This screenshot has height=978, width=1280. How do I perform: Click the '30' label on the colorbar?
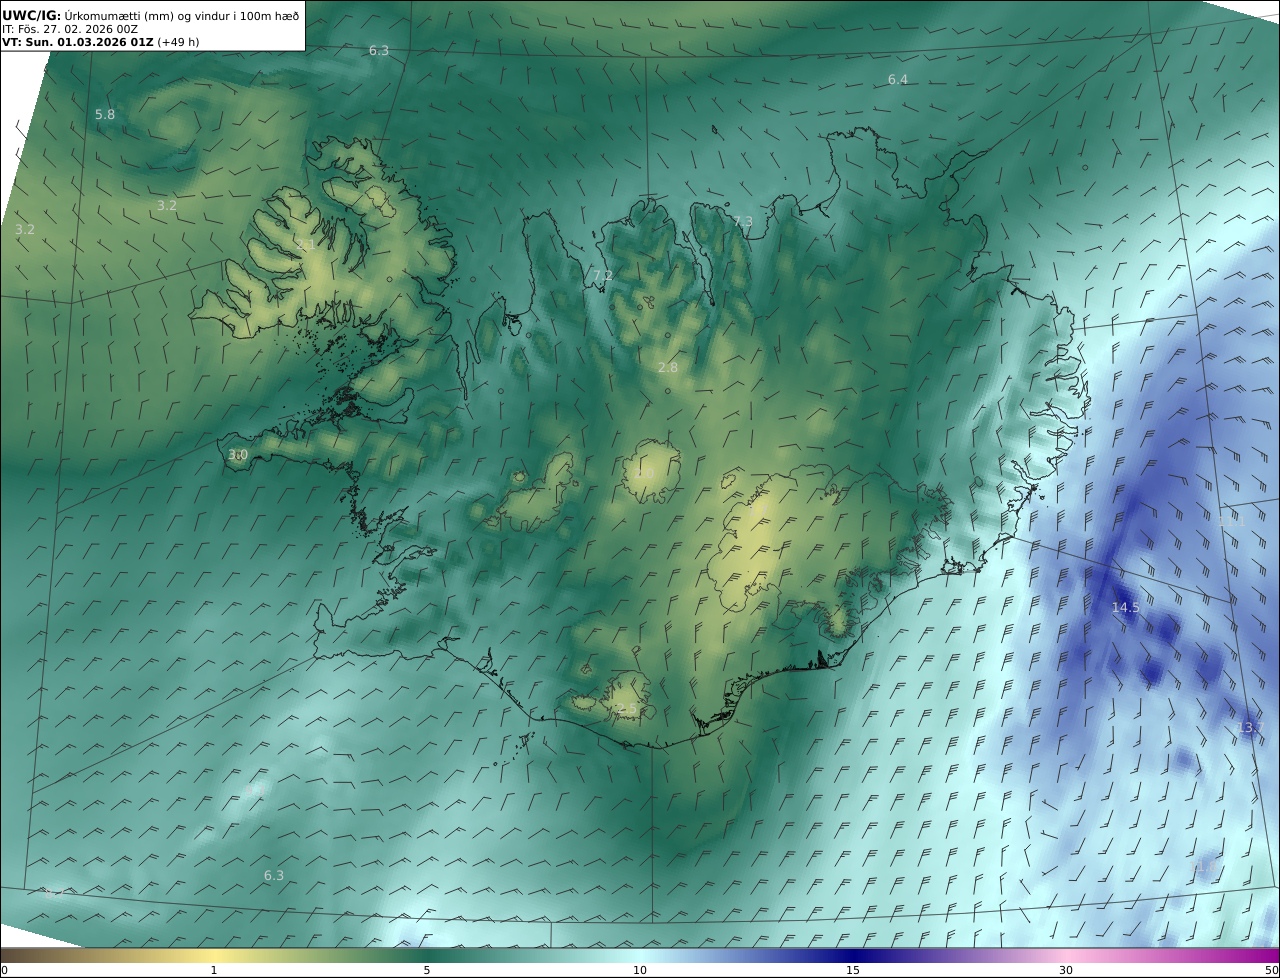pyautogui.click(x=1066, y=970)
